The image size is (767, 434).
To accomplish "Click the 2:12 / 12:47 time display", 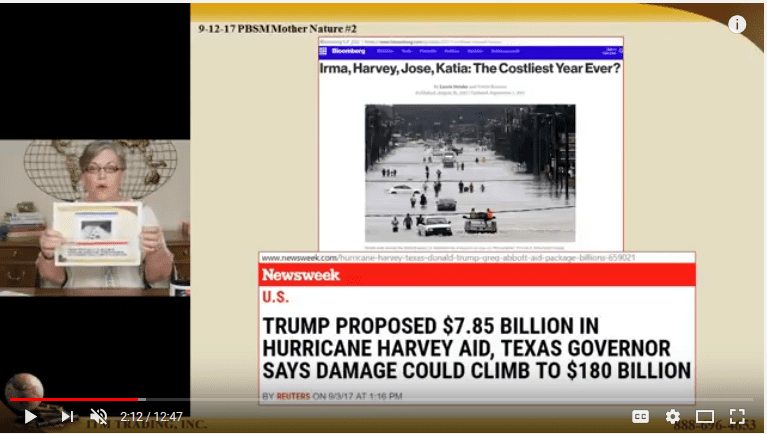I will tap(151, 417).
